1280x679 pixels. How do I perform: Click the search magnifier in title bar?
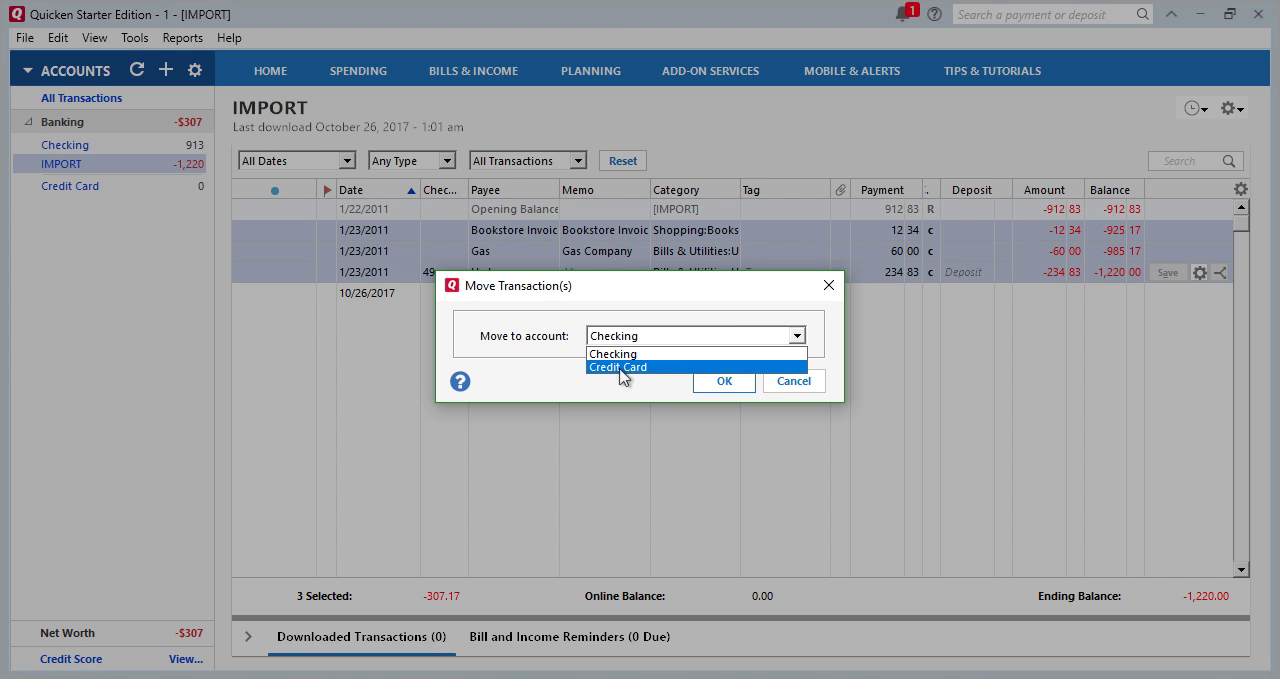[1142, 14]
